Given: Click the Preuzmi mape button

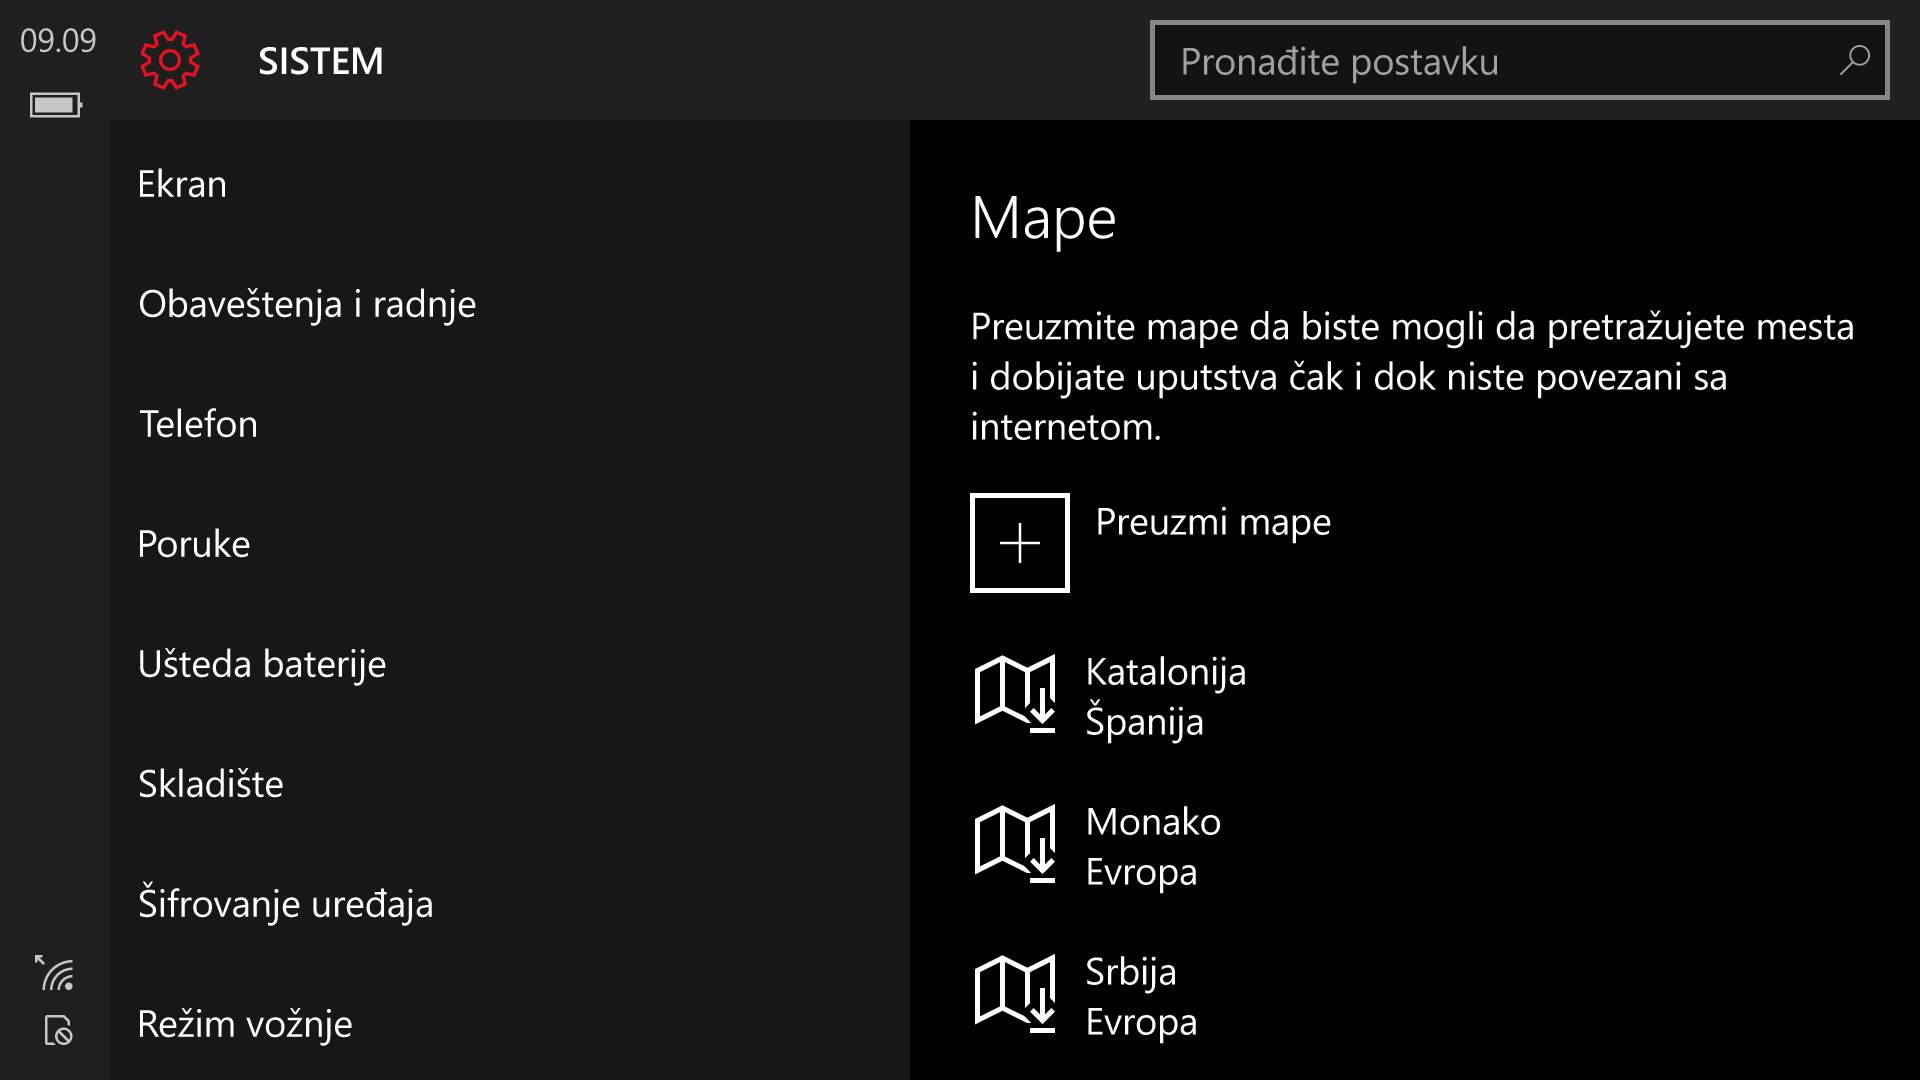Looking at the screenshot, I should tap(1212, 521).
